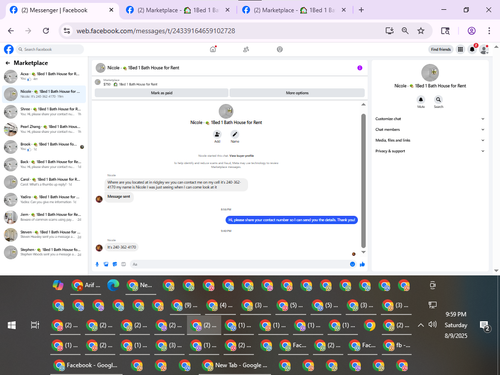Switch to Messenger | Facebook tab

coord(62,10)
